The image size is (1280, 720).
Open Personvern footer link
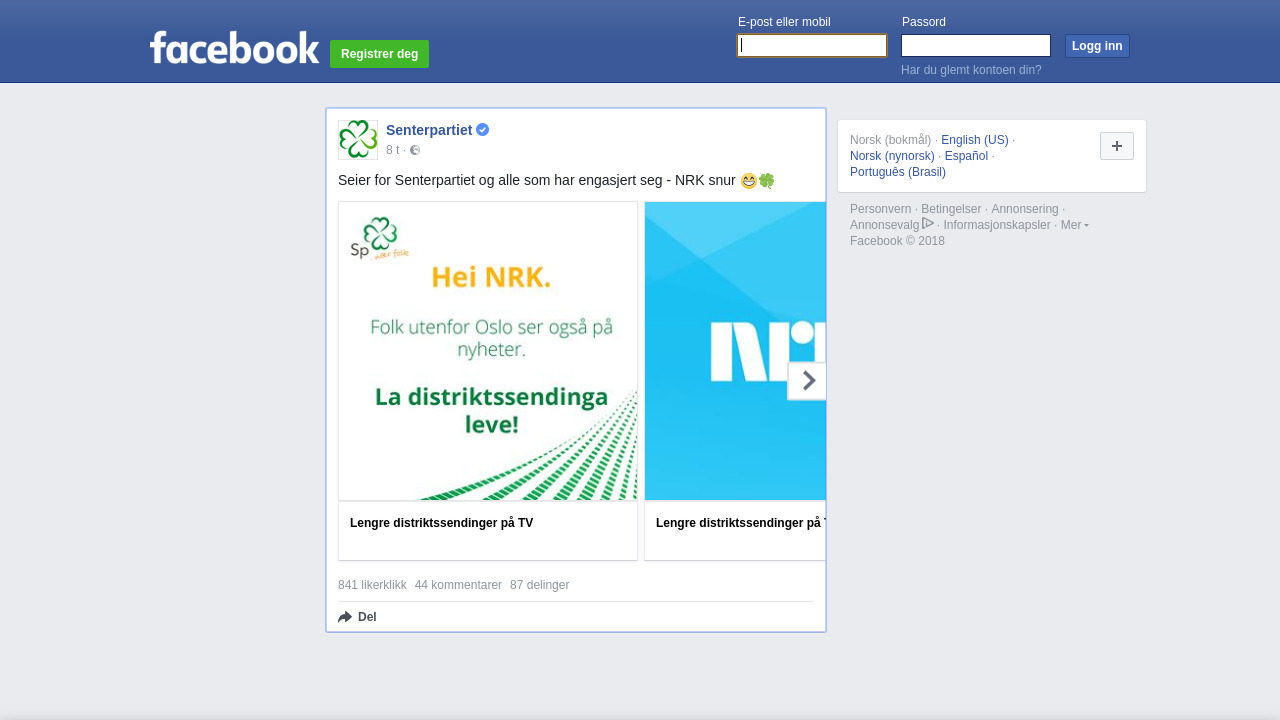[x=880, y=209]
